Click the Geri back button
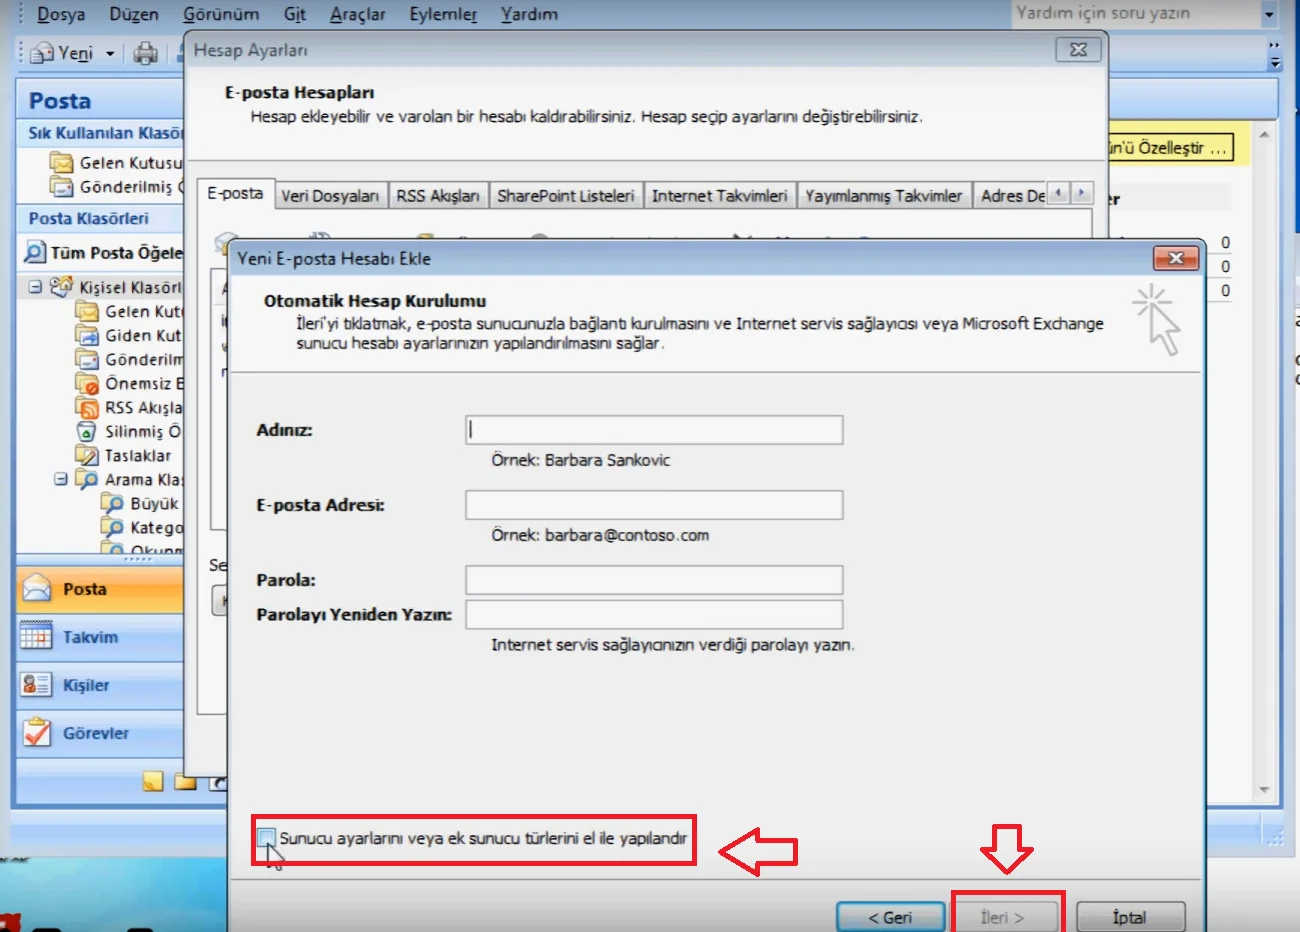This screenshot has height=932, width=1300. pos(889,917)
